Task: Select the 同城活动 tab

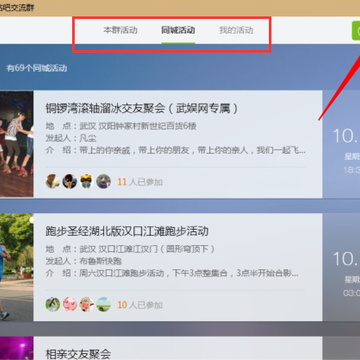Action: tap(178, 30)
